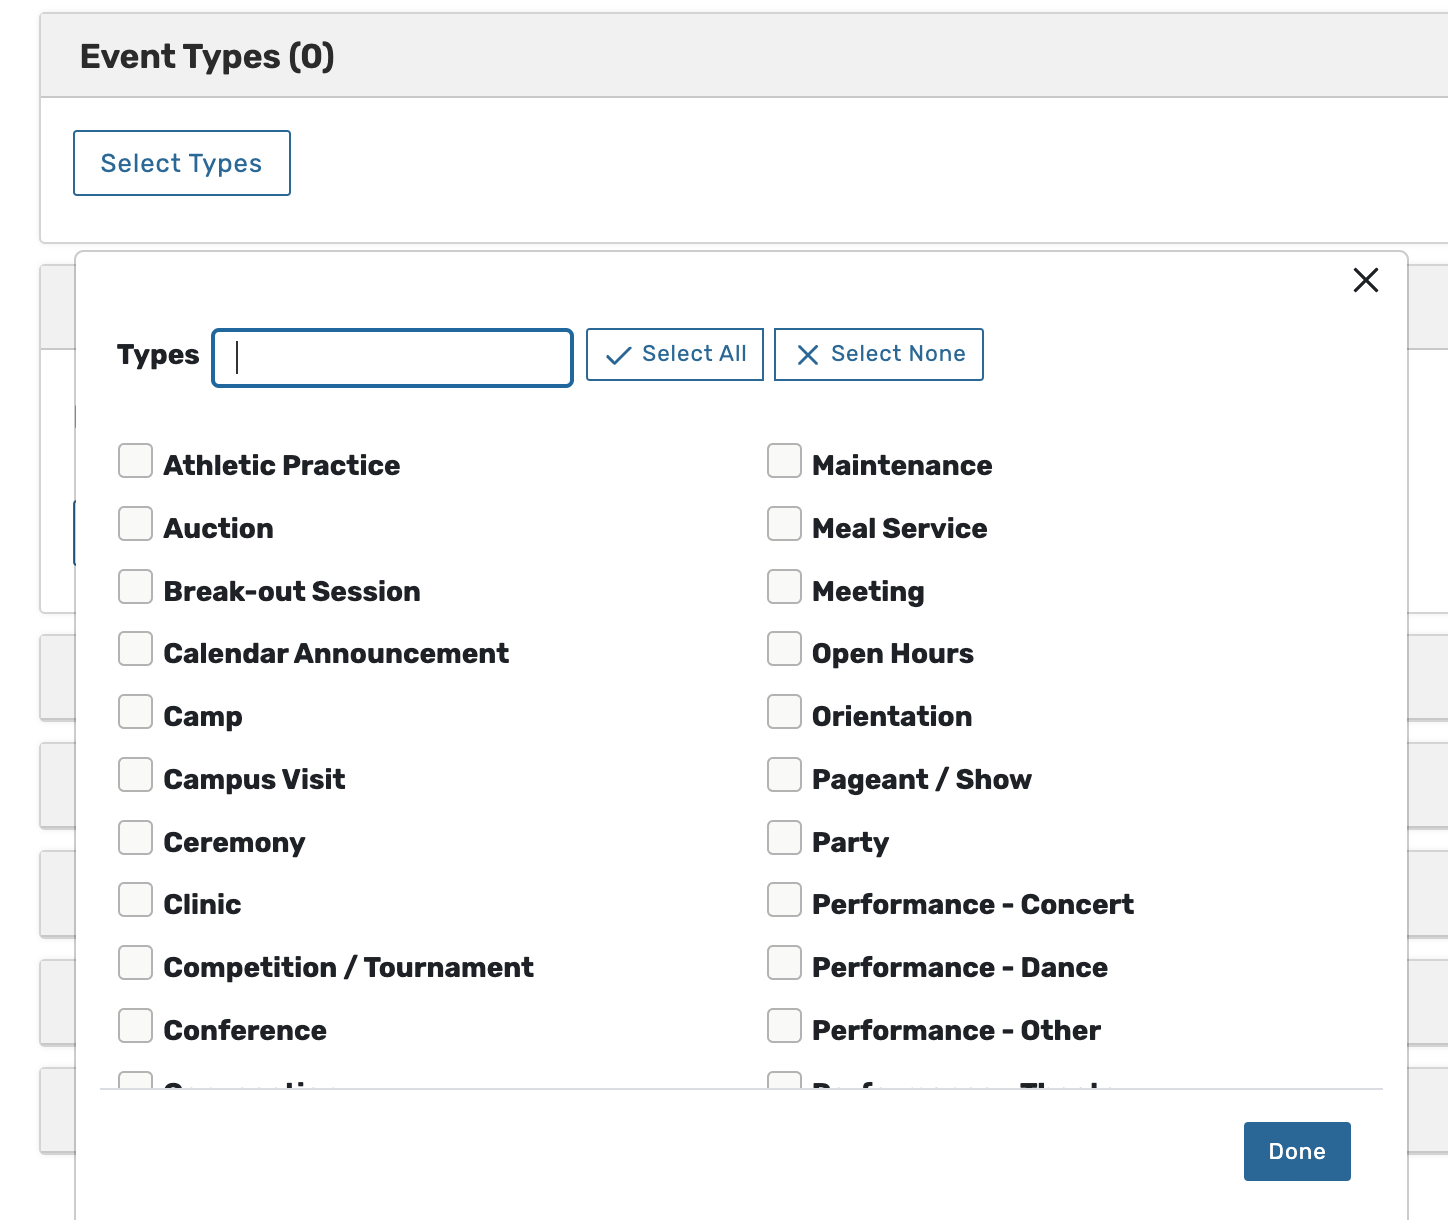Viewport: 1448px width, 1220px height.
Task: Enable the Meal Service checkbox
Action: (785, 524)
